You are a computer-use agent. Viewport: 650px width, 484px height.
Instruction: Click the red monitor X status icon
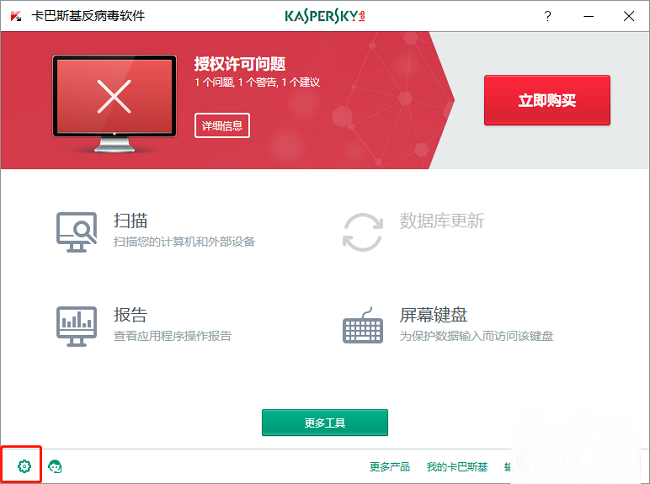point(114,98)
